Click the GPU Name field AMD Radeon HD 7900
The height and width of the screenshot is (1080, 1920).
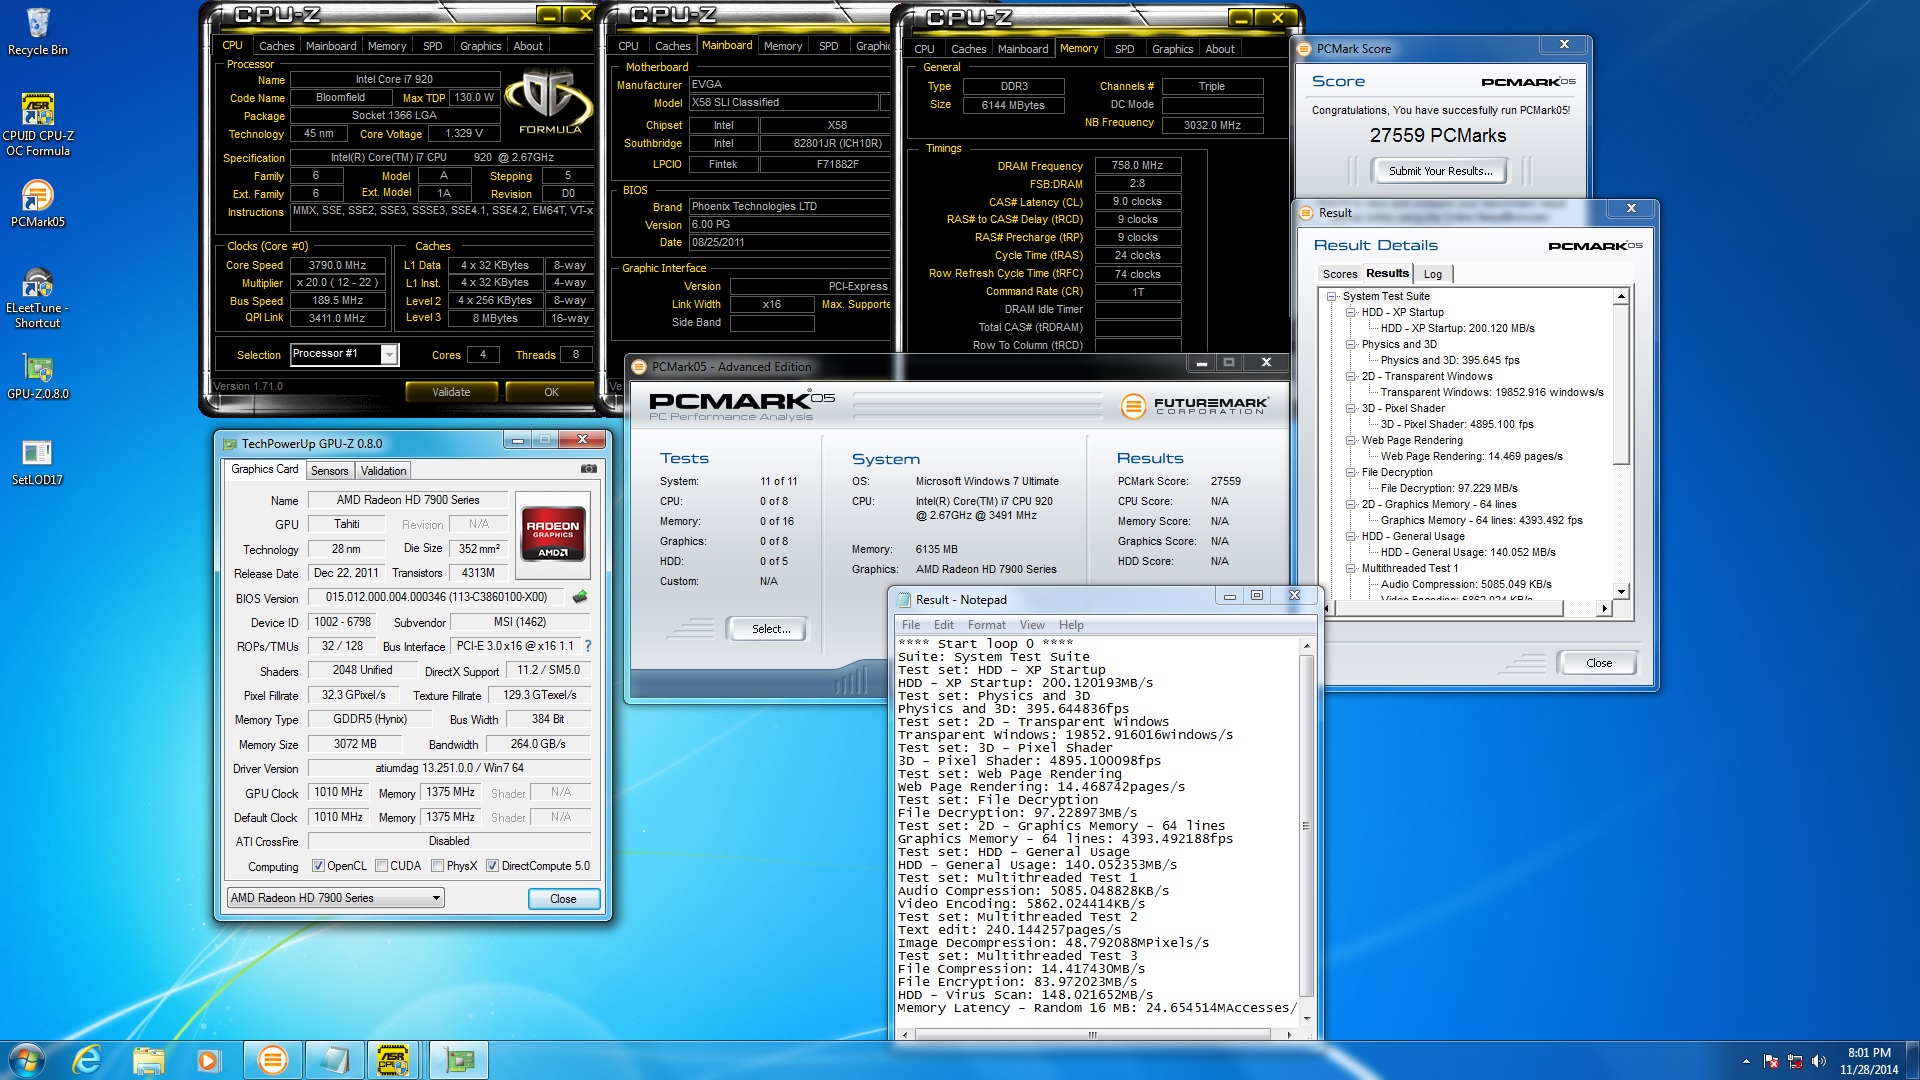[x=408, y=500]
